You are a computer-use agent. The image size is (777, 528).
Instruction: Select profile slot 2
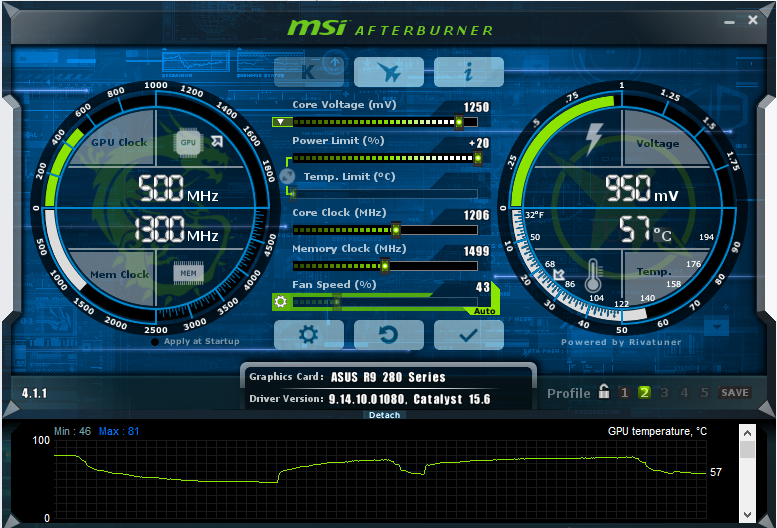point(644,393)
